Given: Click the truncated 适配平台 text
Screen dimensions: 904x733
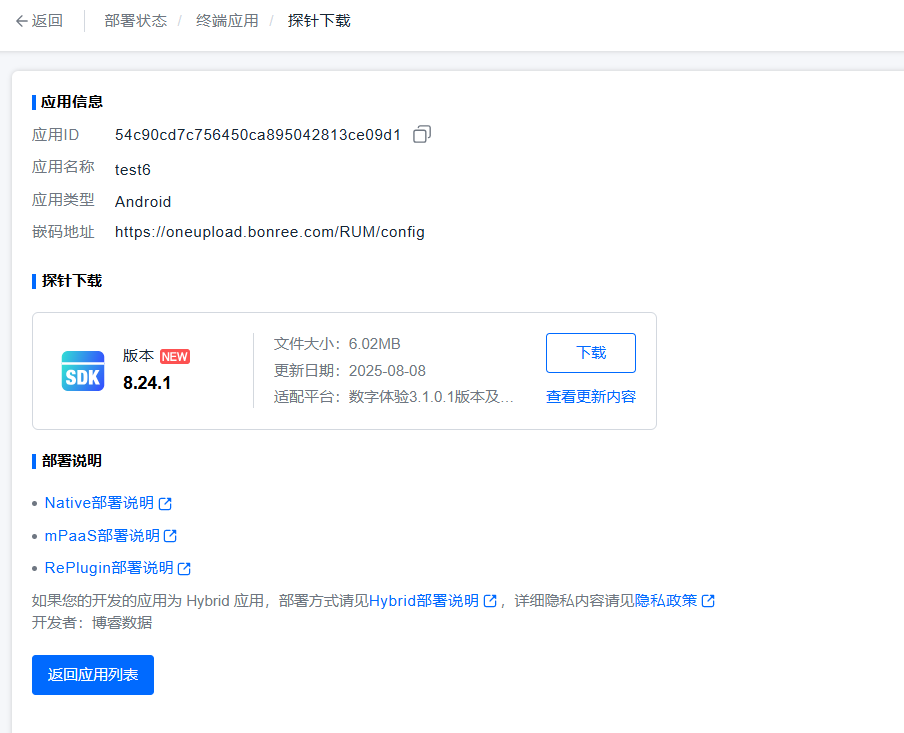Looking at the screenshot, I should pyautogui.click(x=431, y=397).
